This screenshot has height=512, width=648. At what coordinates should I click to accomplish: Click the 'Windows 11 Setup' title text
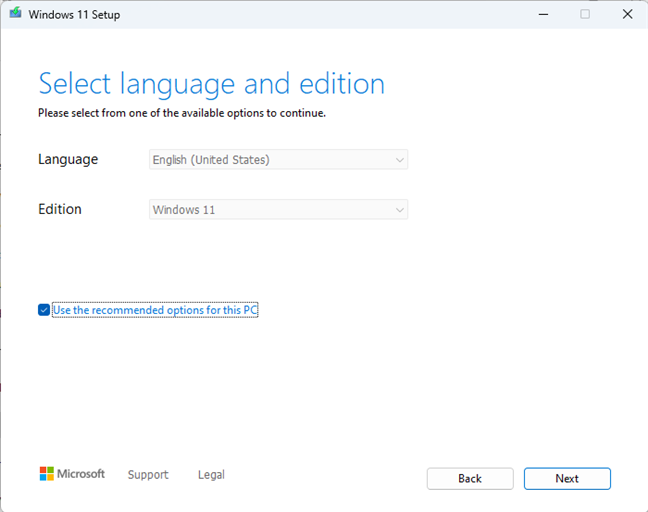(x=74, y=15)
